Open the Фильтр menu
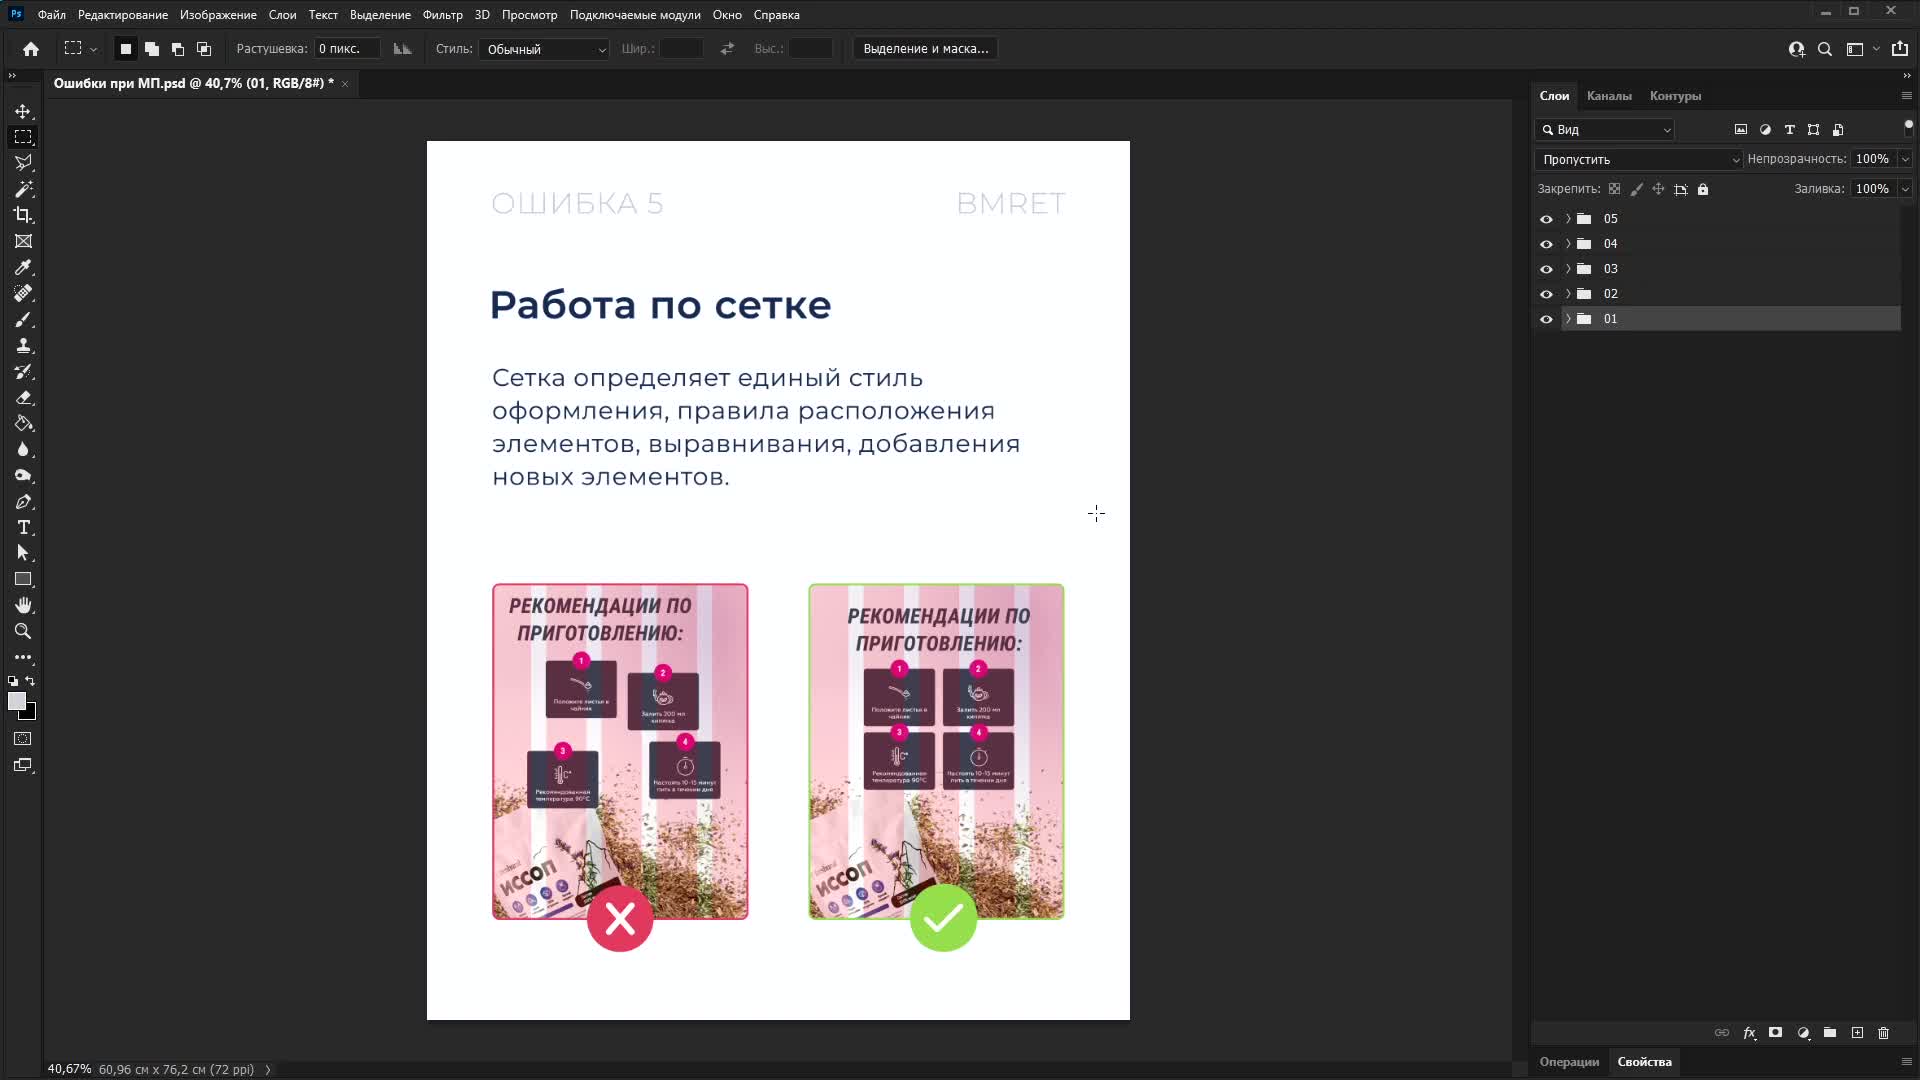This screenshot has width=1920, height=1080. 442,15
